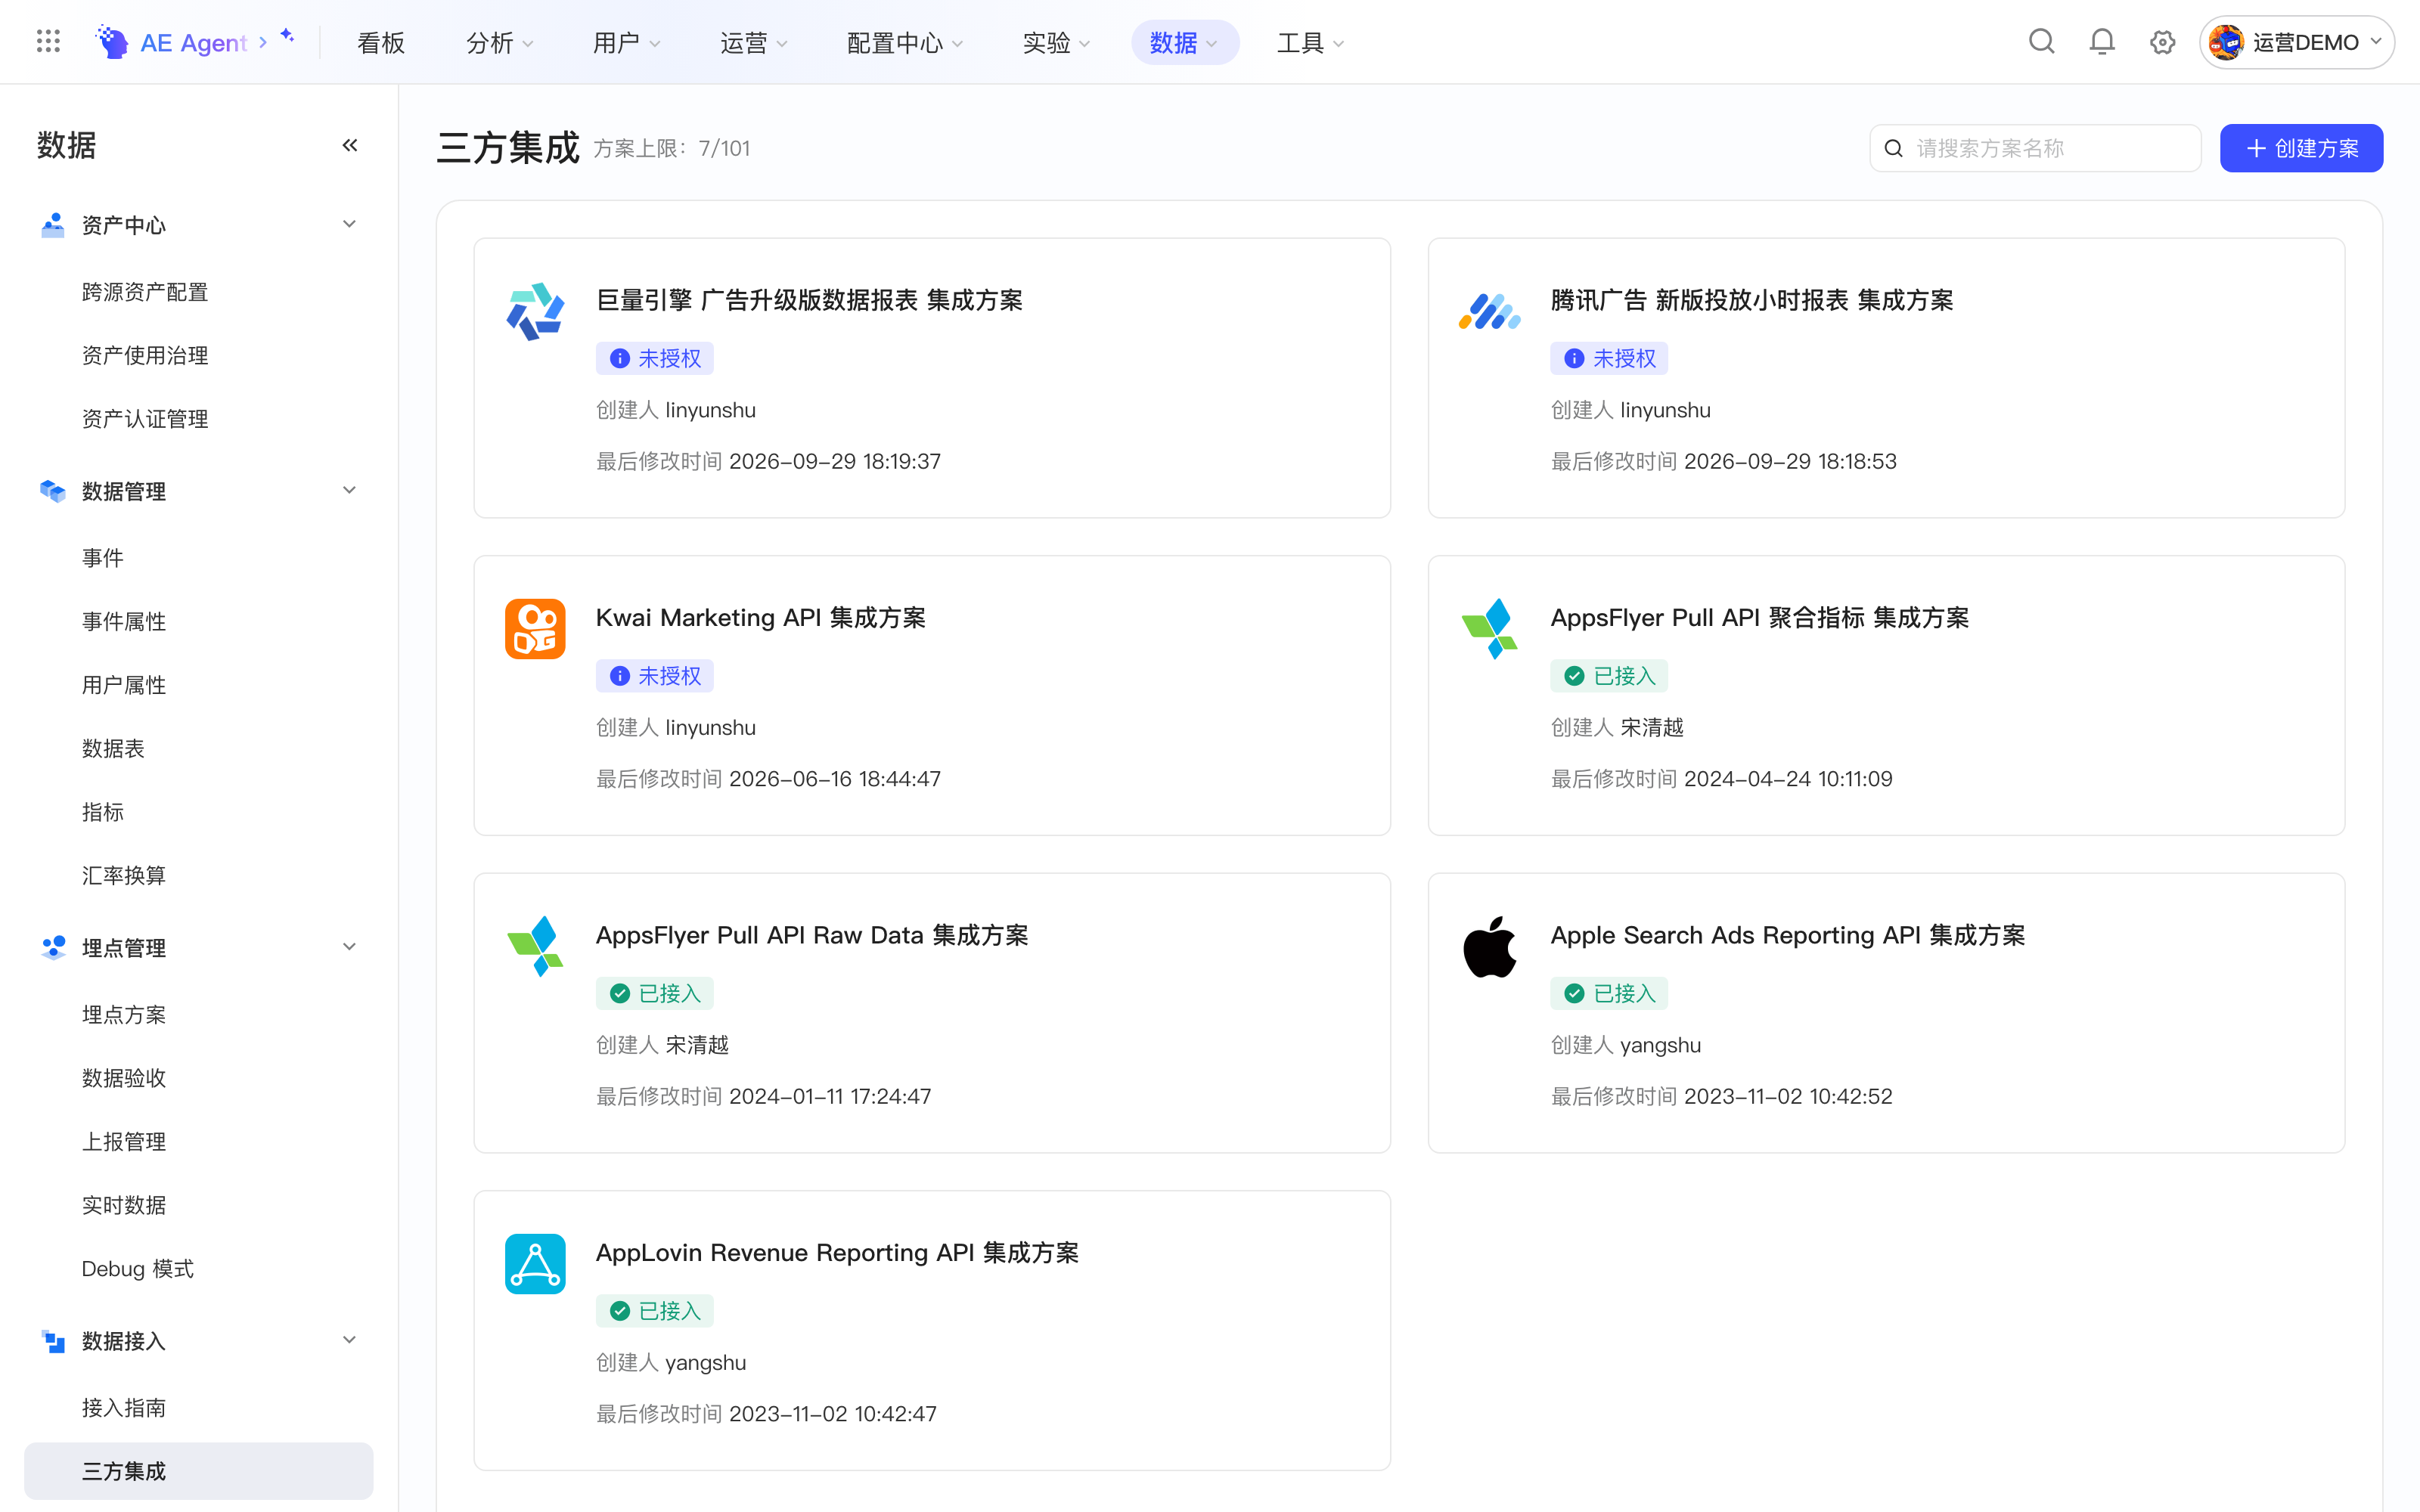The height and width of the screenshot is (1512, 2420).
Task: Open the 实验 top menu
Action: click(1056, 42)
